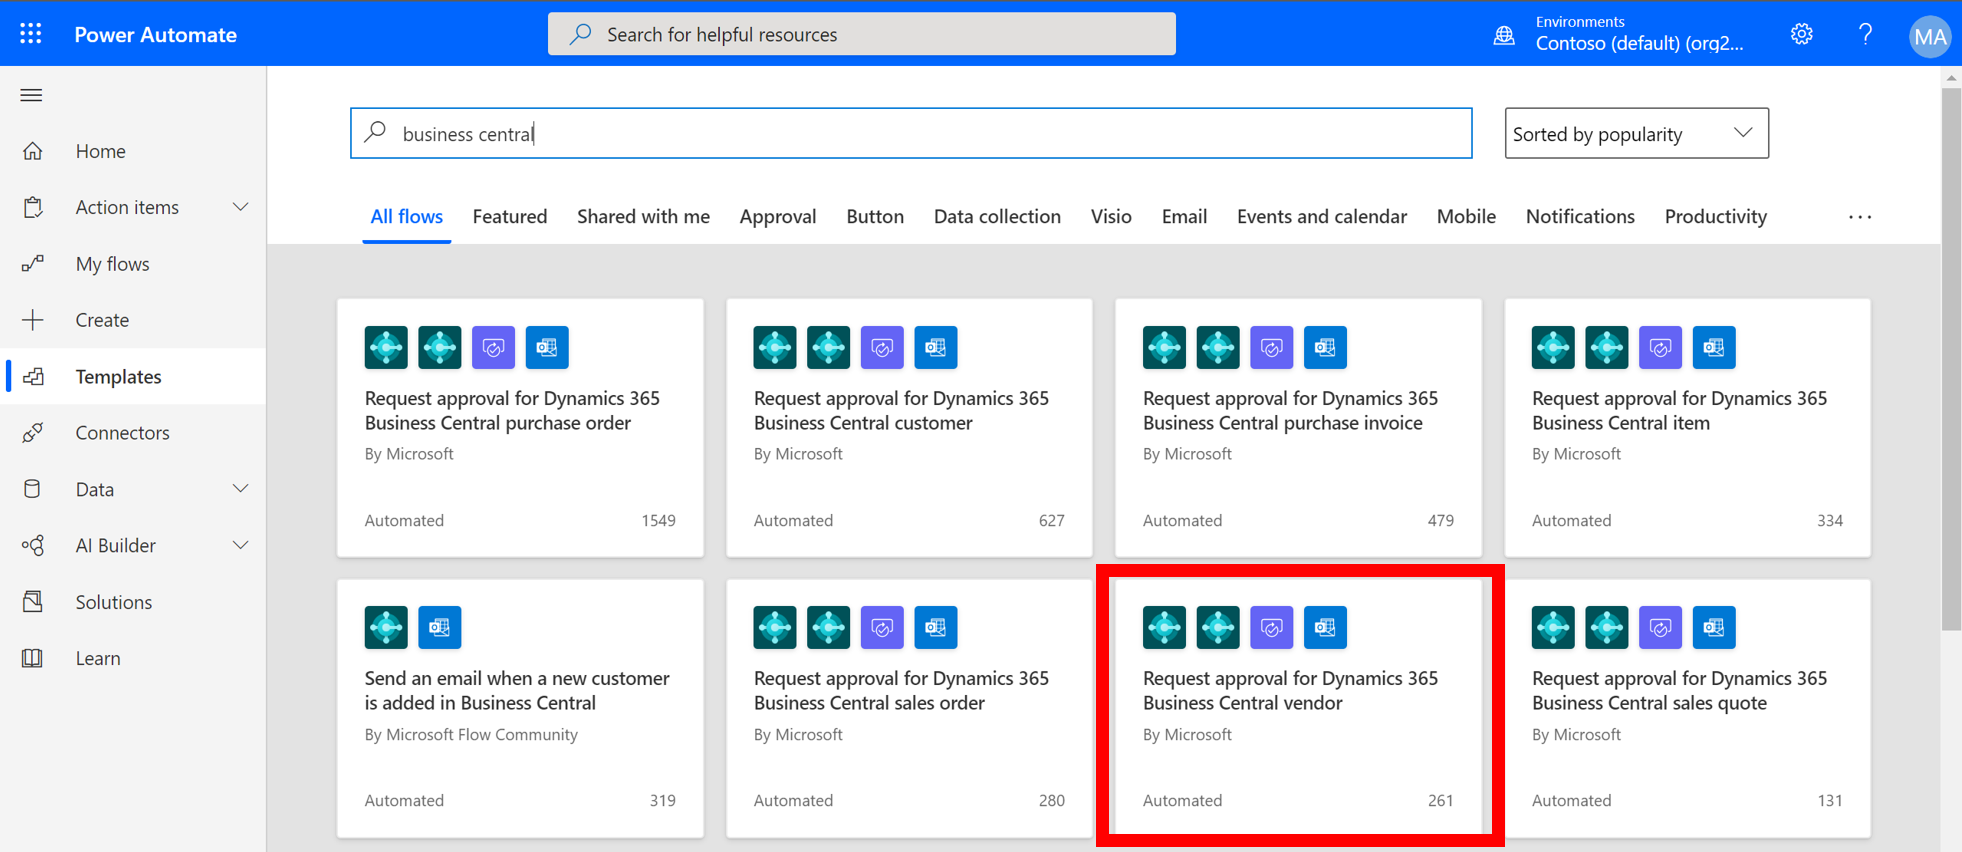Switch environment Contoso (default)

tap(1639, 43)
